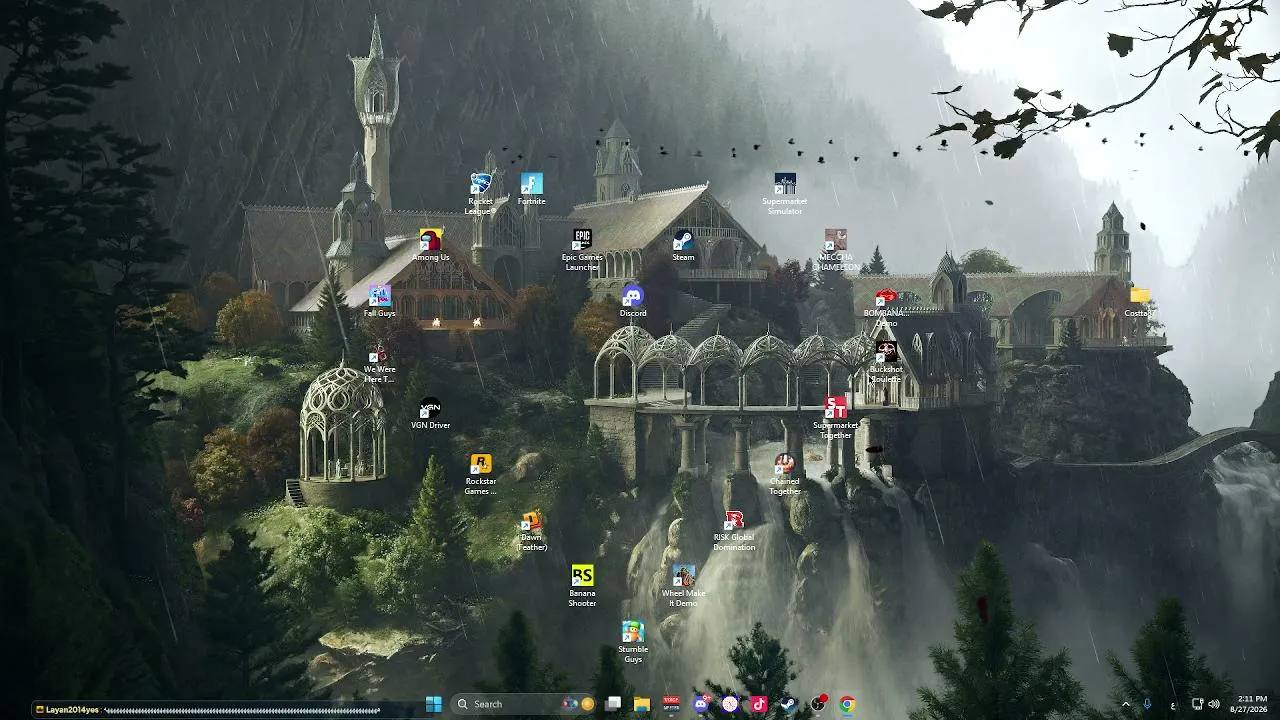Select the Buckshot Roulette desktop icon
This screenshot has height=720, width=1280.
tap(886, 363)
